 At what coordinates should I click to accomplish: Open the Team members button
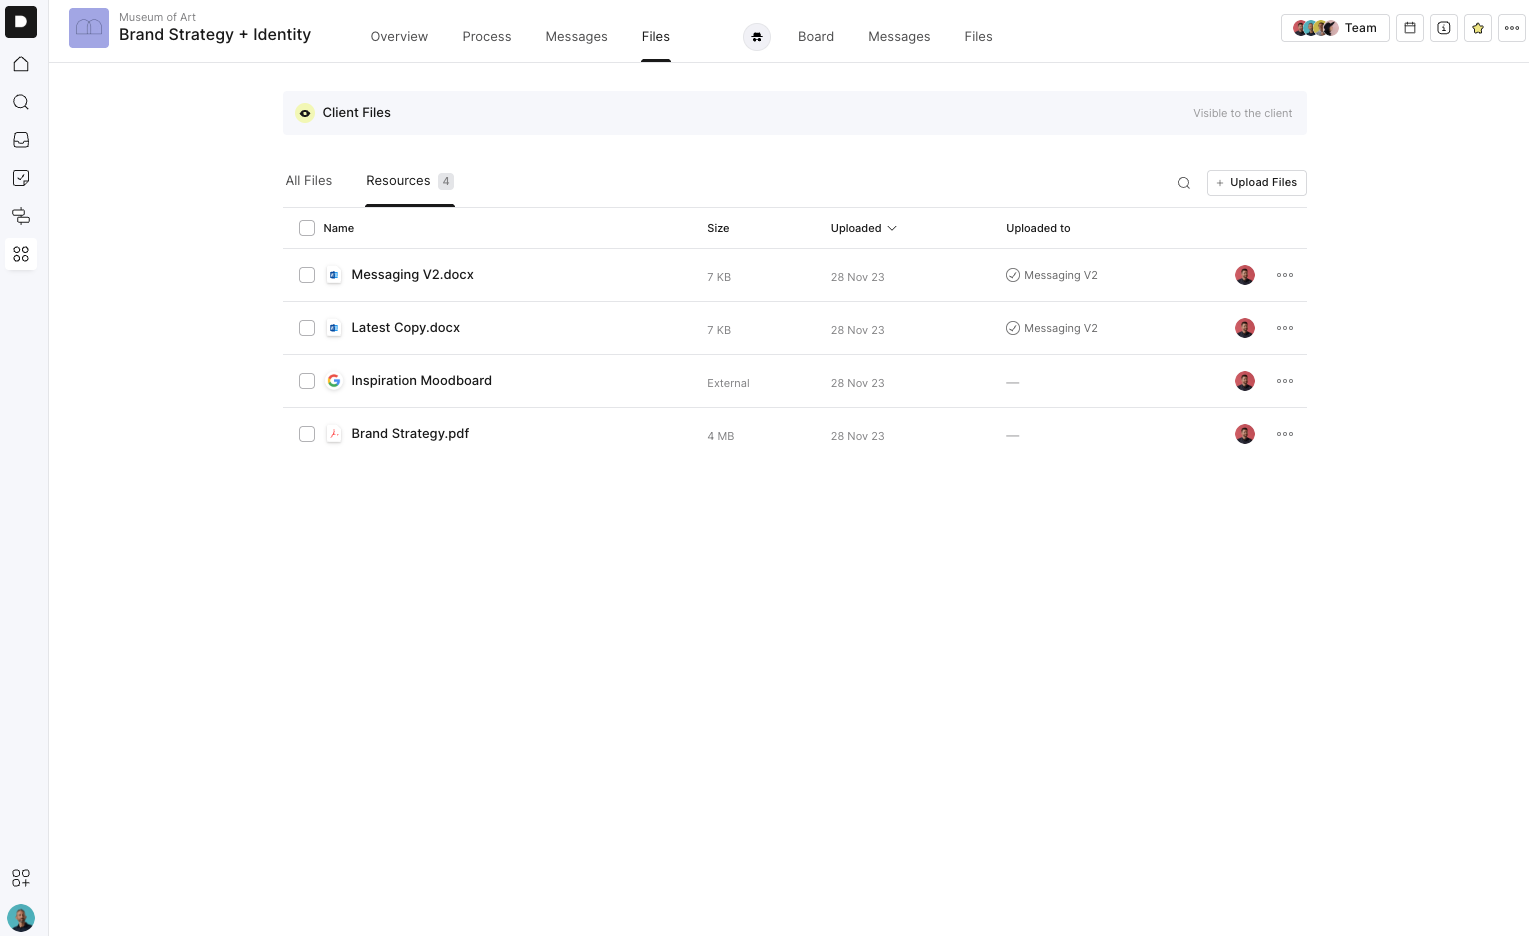[x=1335, y=28]
